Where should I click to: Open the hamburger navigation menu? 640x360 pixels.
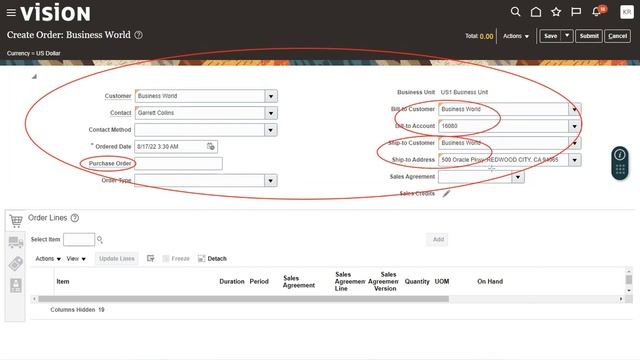[11, 13]
